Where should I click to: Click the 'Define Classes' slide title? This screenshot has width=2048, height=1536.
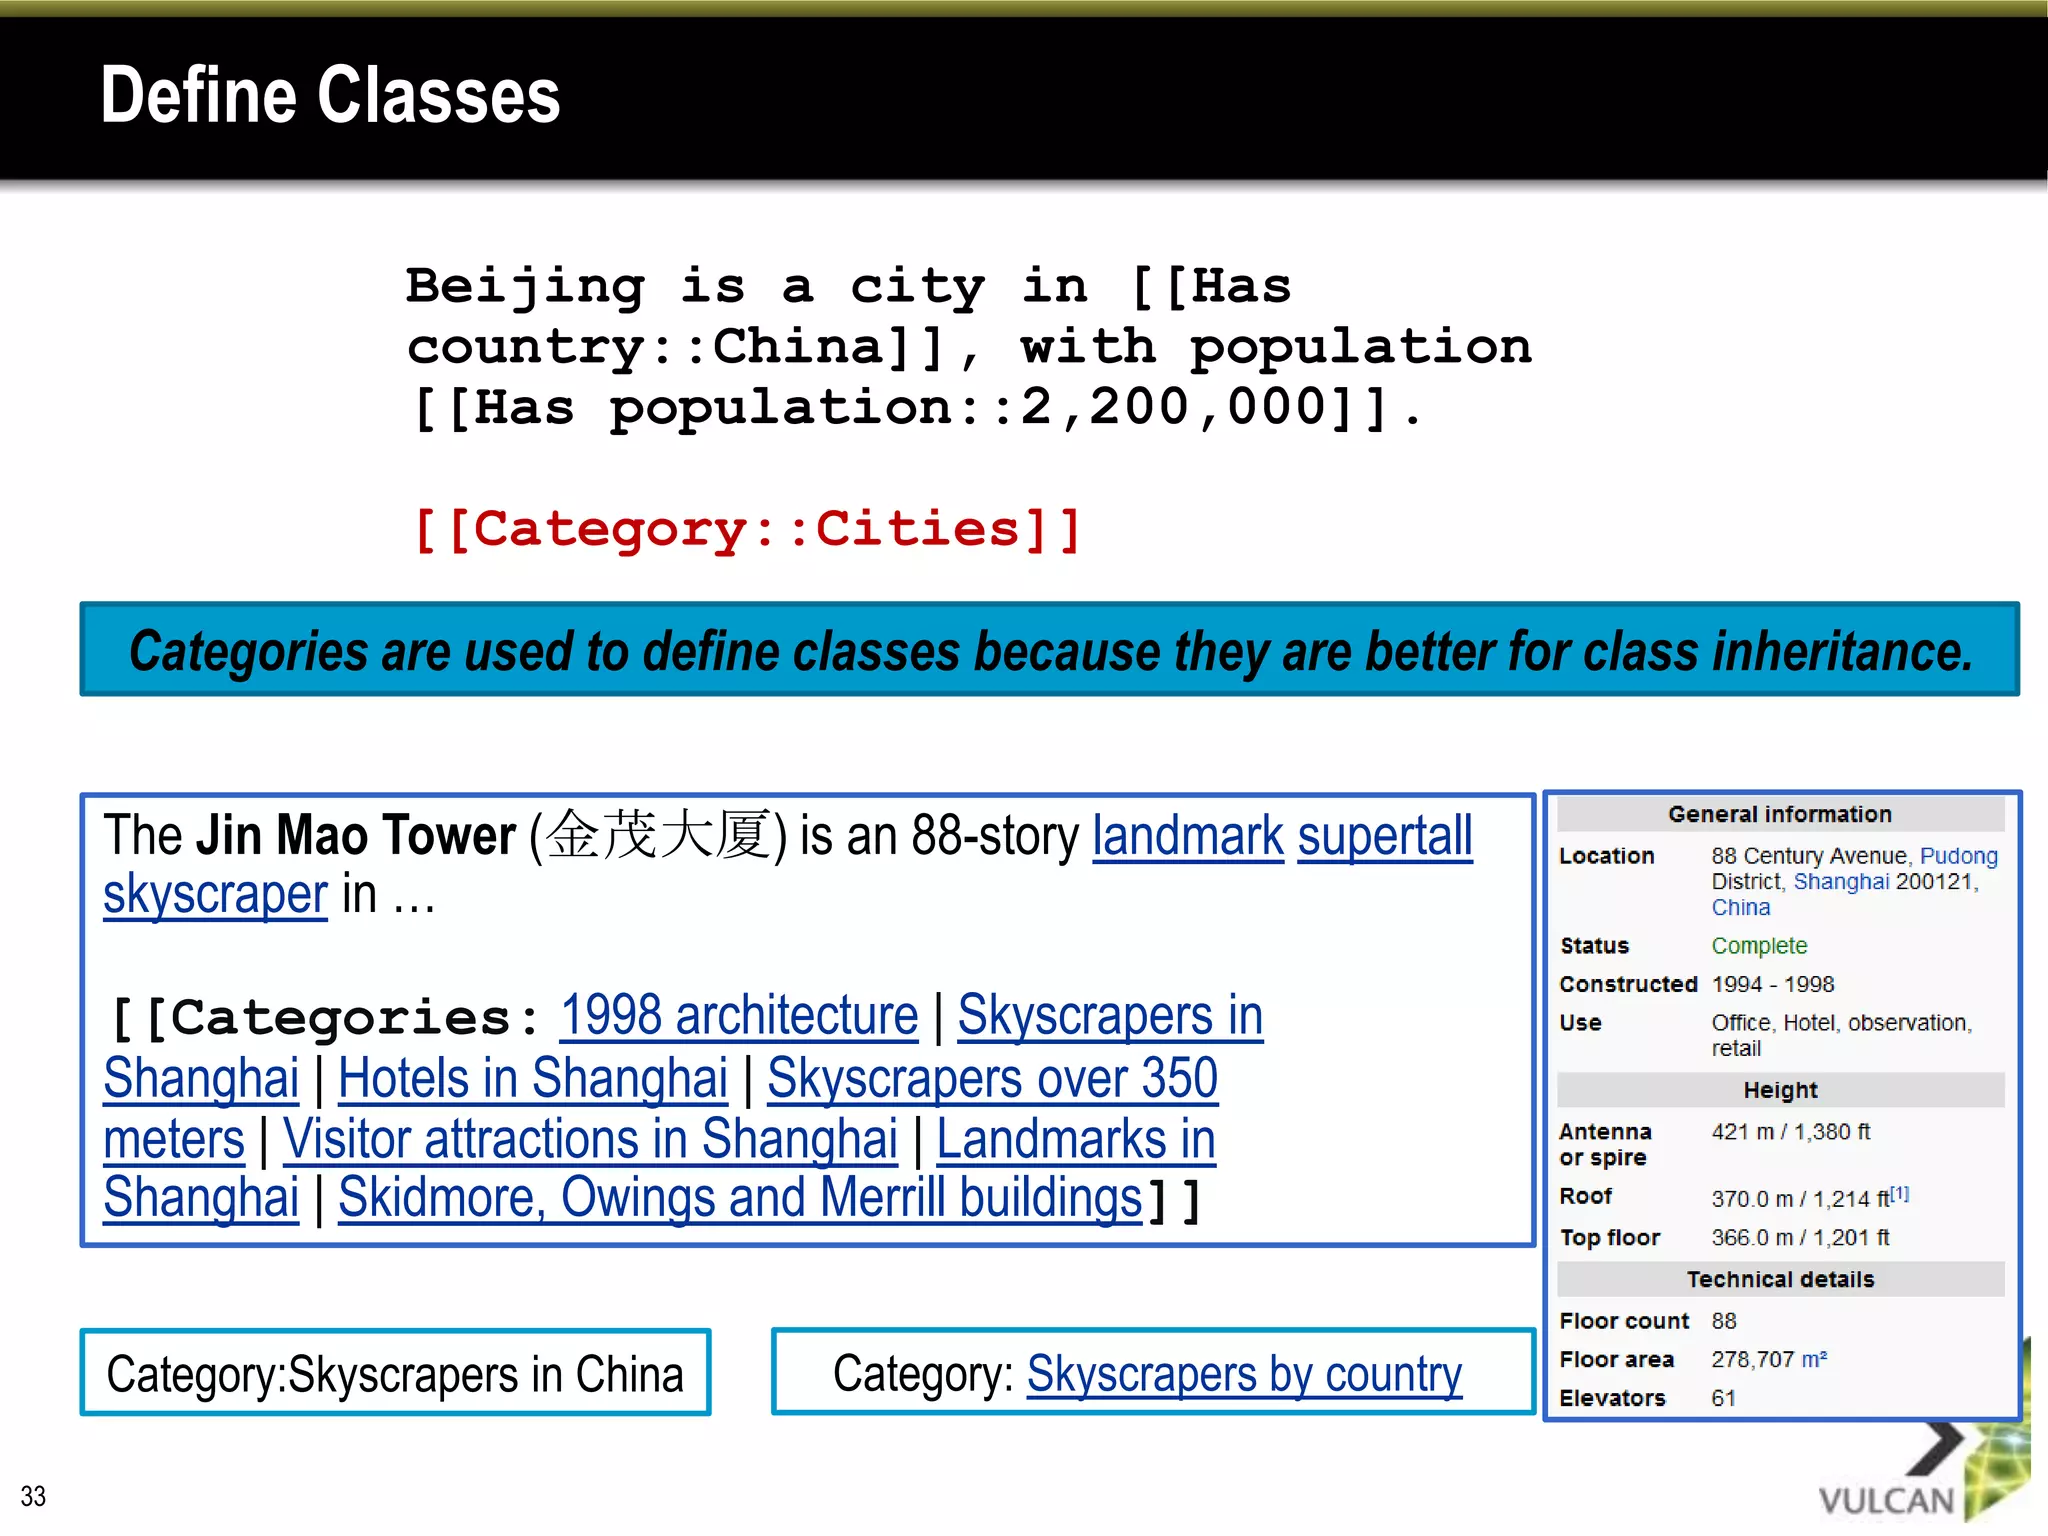point(330,95)
